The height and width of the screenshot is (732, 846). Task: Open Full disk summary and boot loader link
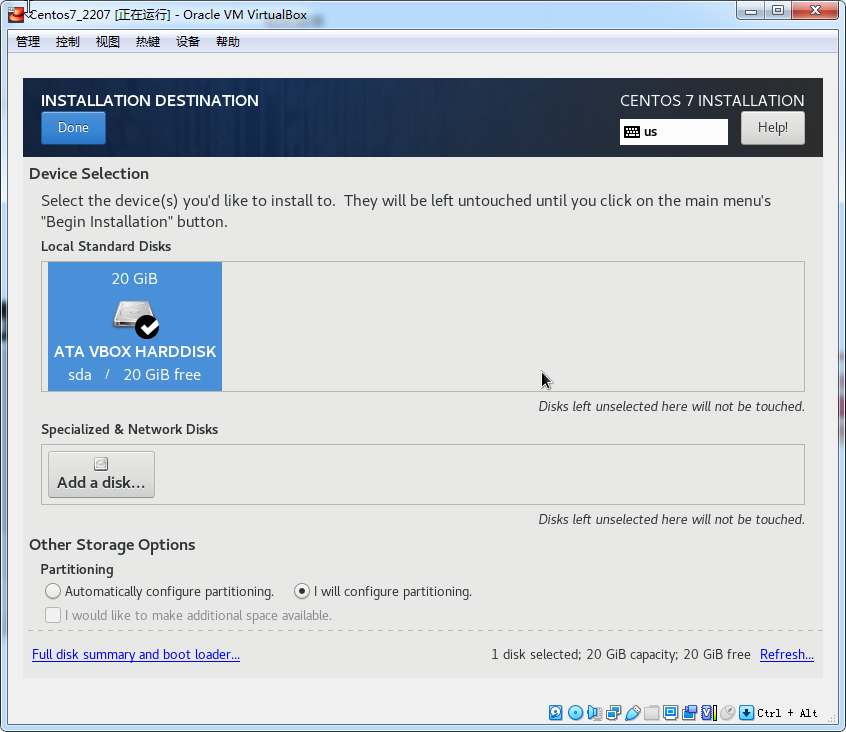(x=136, y=655)
